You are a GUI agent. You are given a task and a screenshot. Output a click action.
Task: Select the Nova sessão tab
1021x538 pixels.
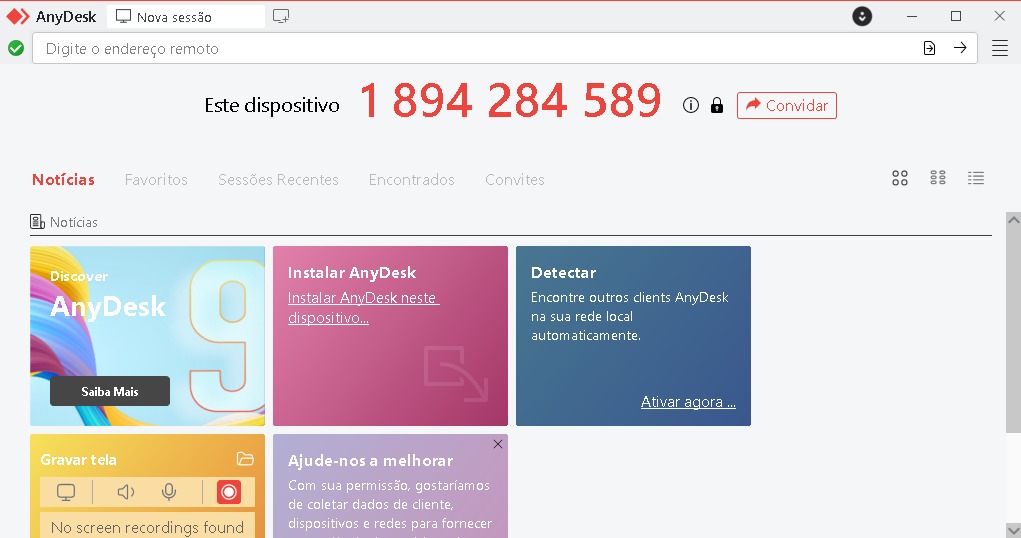tap(186, 17)
